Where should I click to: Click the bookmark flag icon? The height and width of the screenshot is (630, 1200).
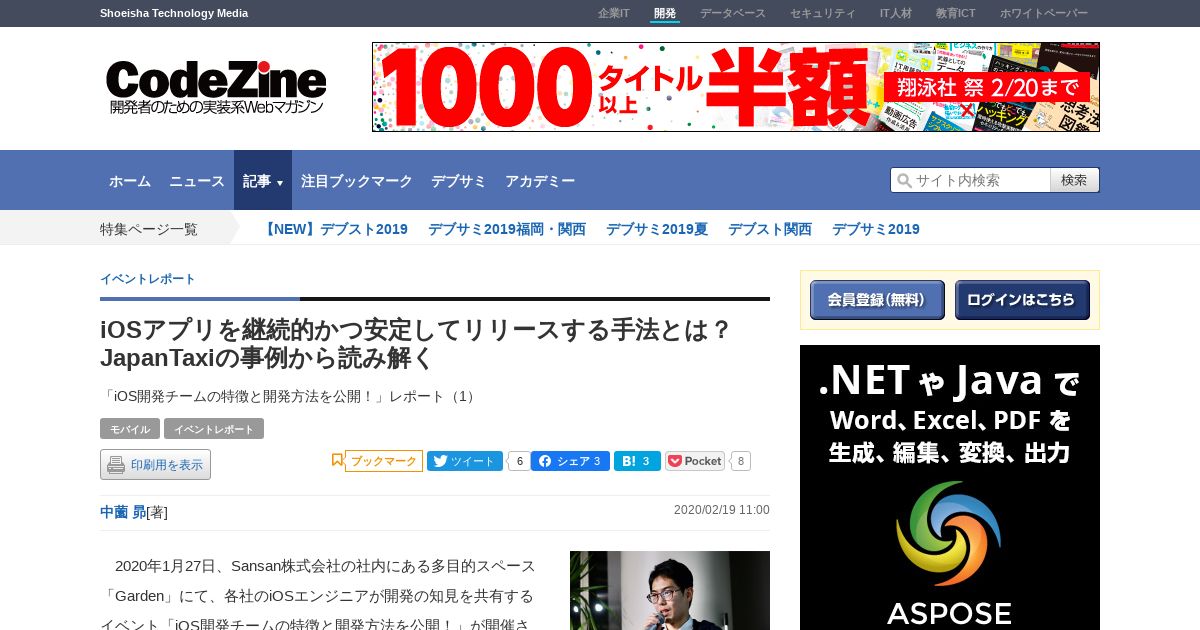click(337, 460)
